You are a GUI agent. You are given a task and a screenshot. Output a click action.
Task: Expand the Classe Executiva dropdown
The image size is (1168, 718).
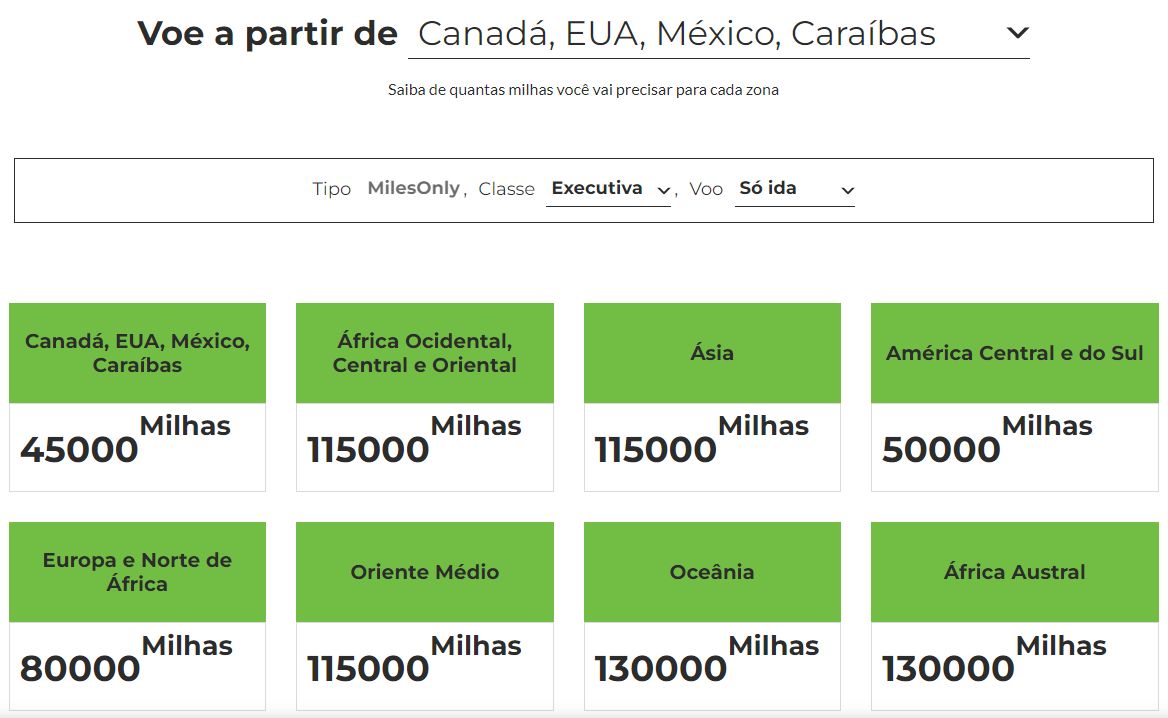point(609,189)
